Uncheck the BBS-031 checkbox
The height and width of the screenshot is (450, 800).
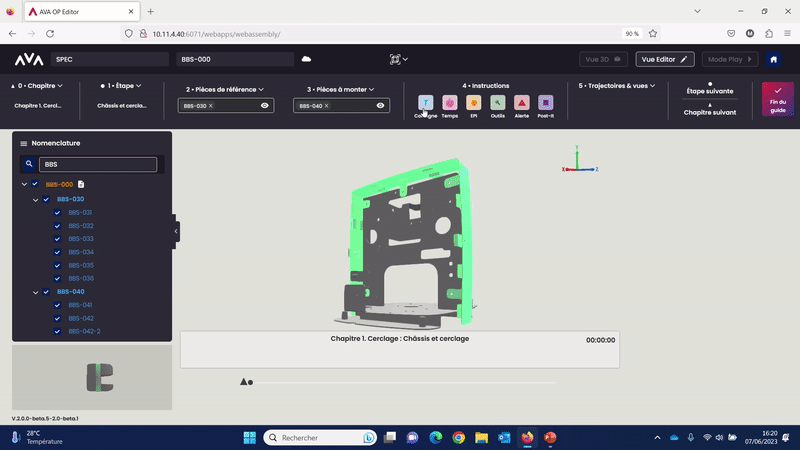pos(57,213)
